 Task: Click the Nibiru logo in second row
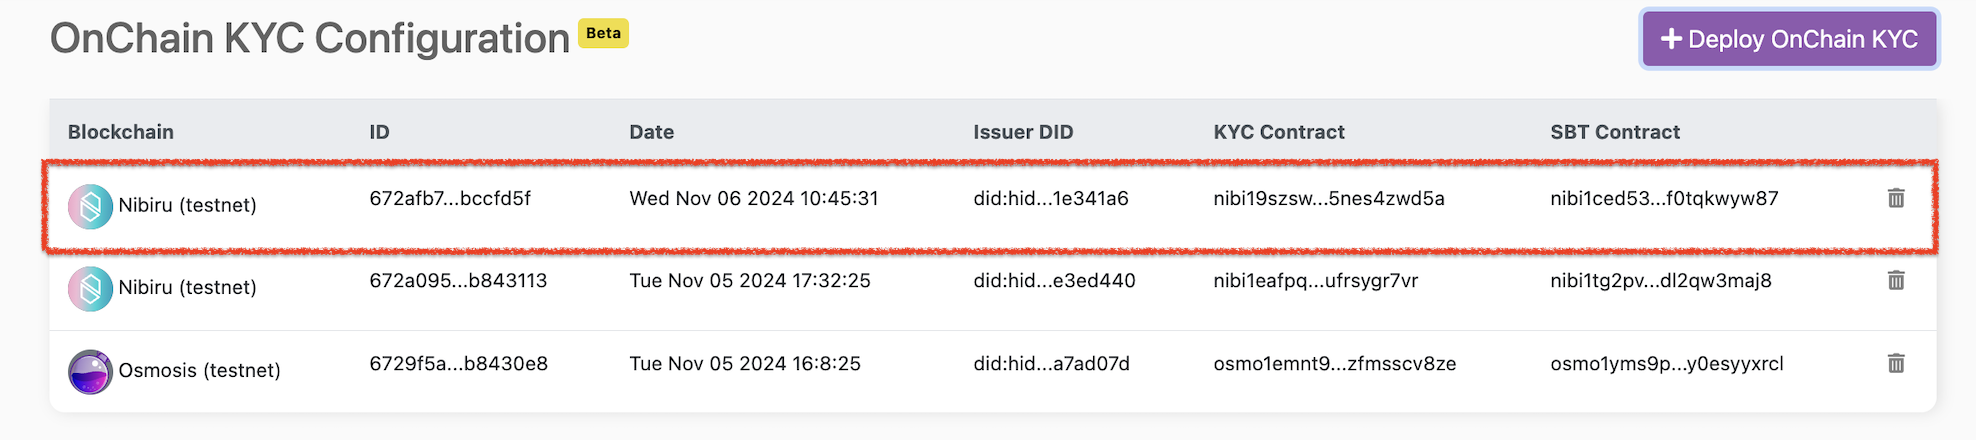[90, 288]
